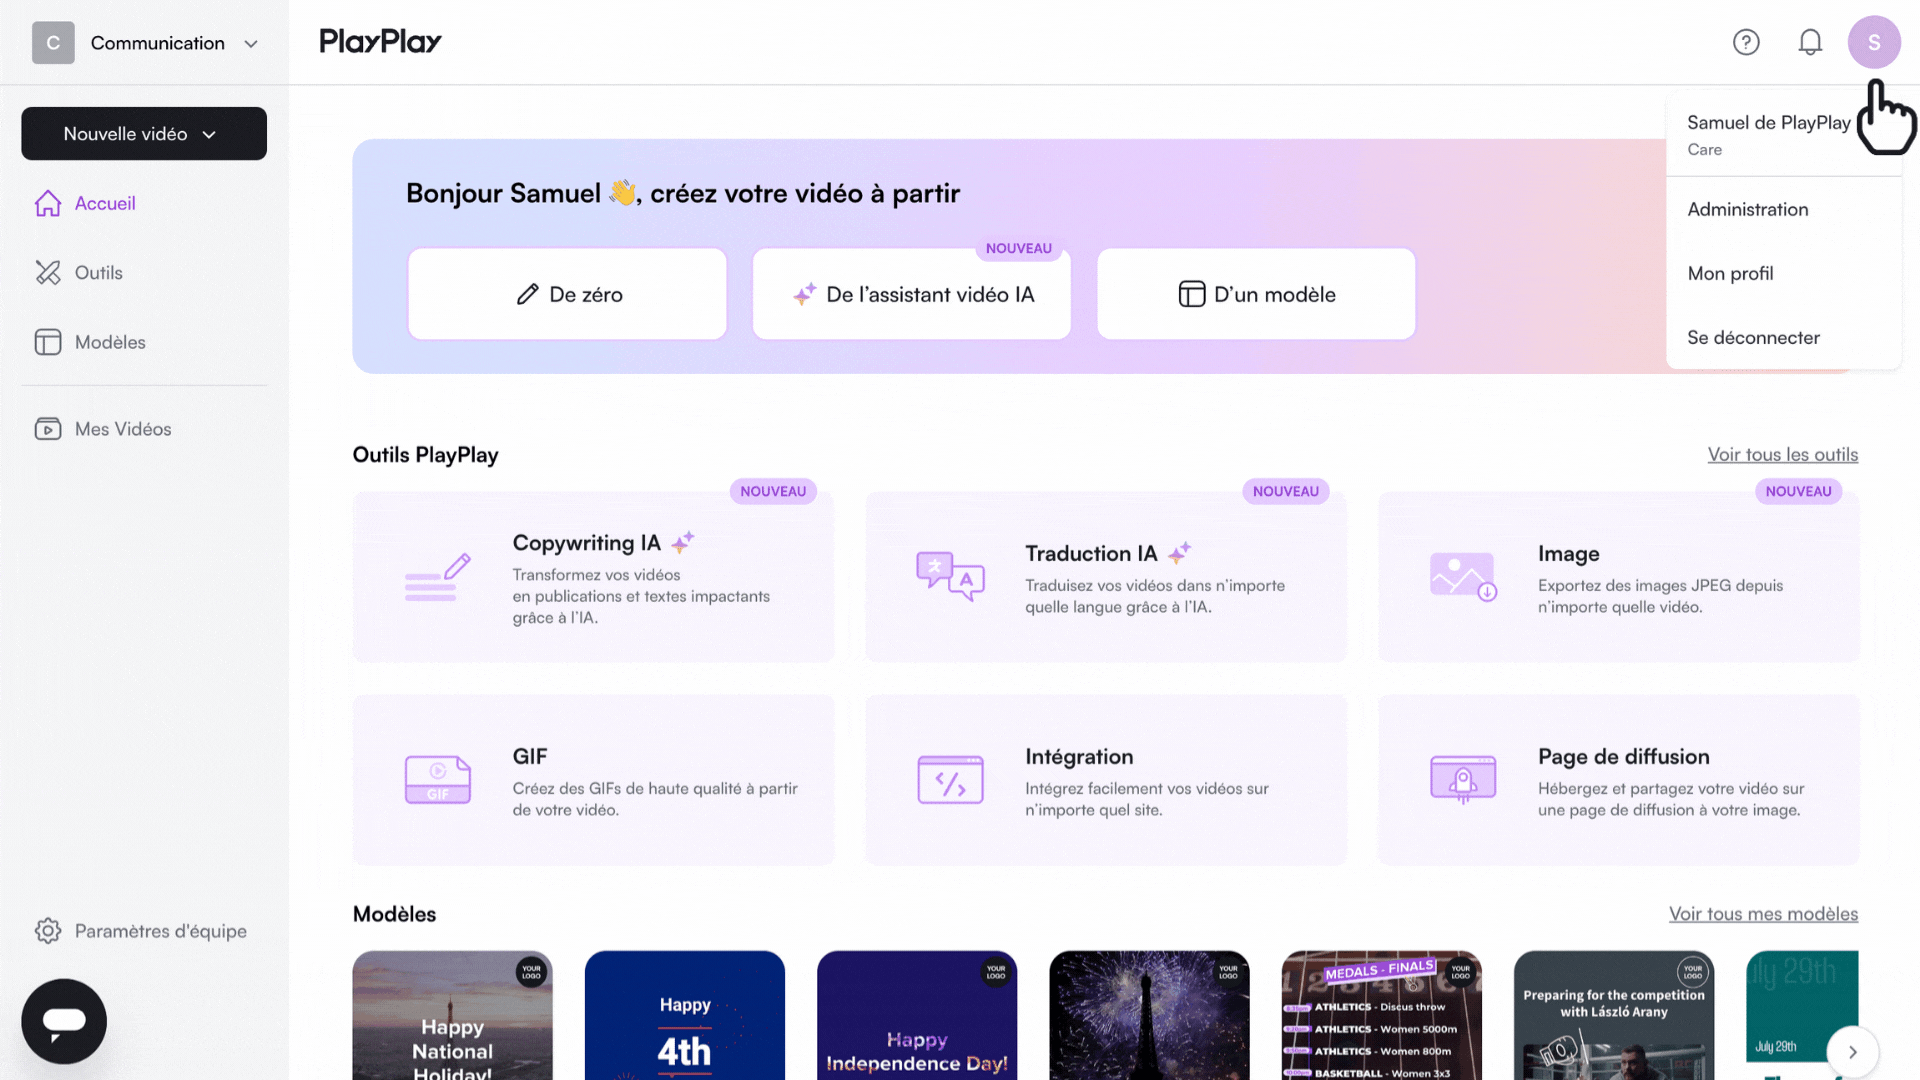Select Administration in the profile menu
Viewport: 1920px width, 1080px height.
1747,209
